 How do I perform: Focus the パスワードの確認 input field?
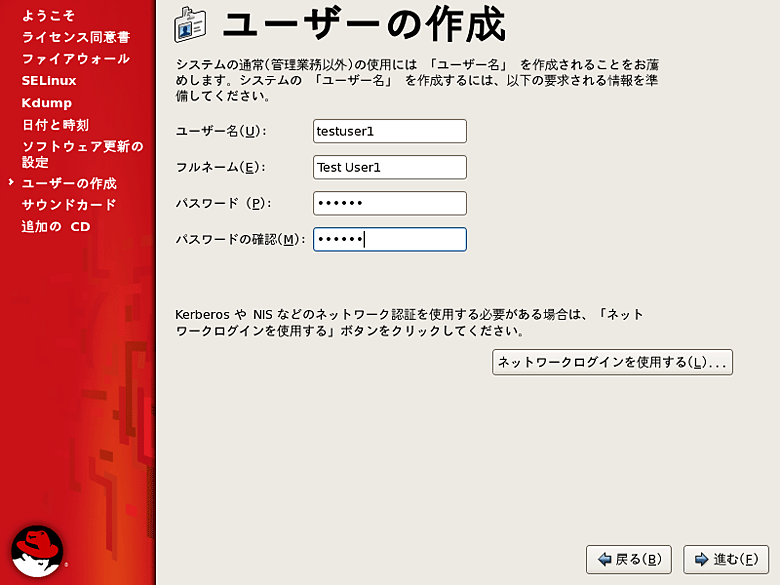(x=390, y=239)
